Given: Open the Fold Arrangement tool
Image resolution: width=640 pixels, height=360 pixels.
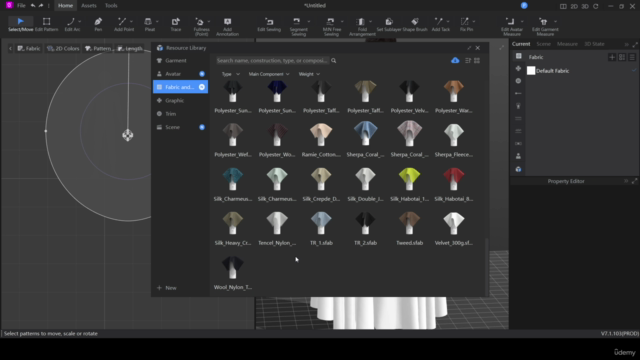Looking at the screenshot, I should tap(362, 27).
